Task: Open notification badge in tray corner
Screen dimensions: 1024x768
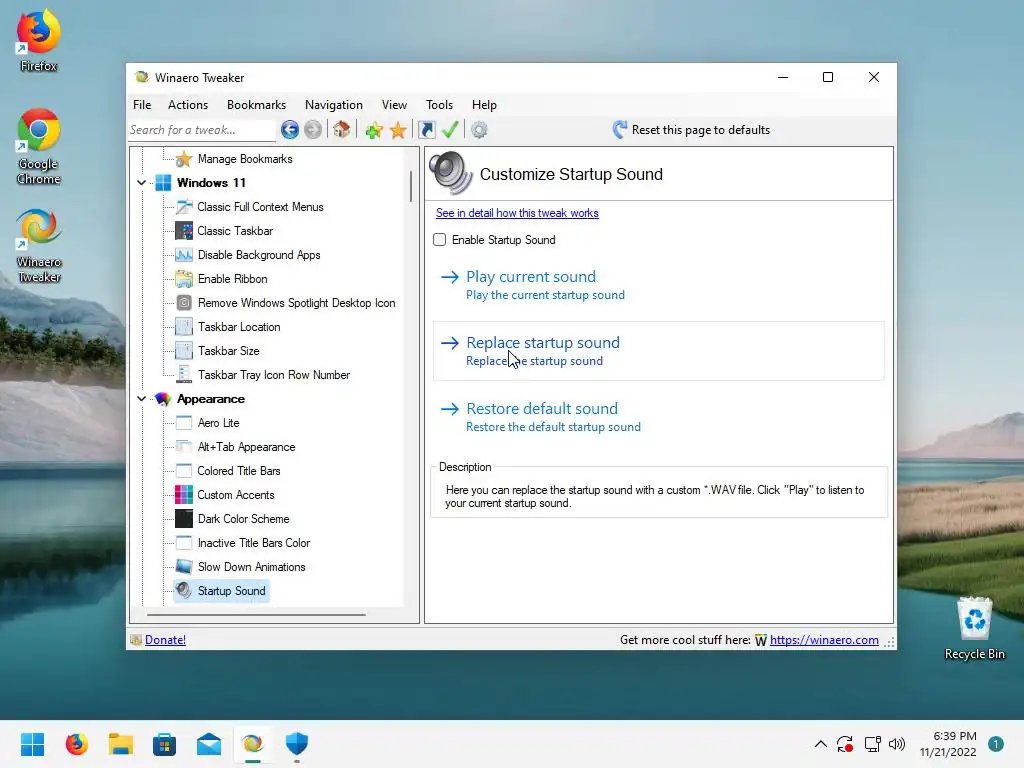Action: click(996, 744)
